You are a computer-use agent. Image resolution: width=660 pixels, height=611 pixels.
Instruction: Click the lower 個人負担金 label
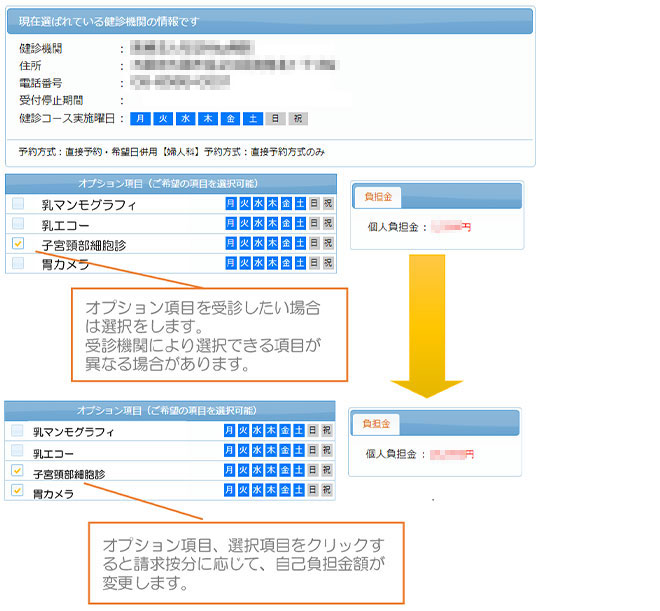click(x=391, y=454)
